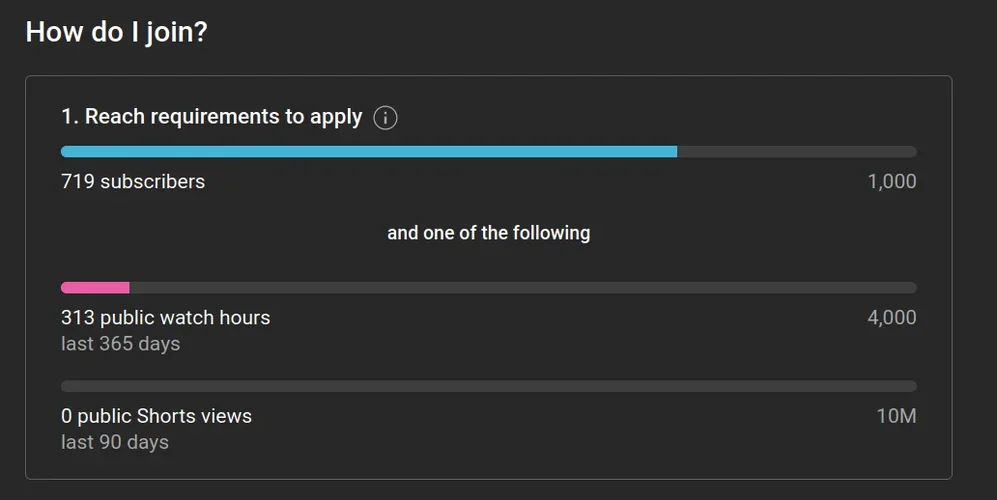
Task: Click the "719 subscribers" label
Action: tap(133, 181)
